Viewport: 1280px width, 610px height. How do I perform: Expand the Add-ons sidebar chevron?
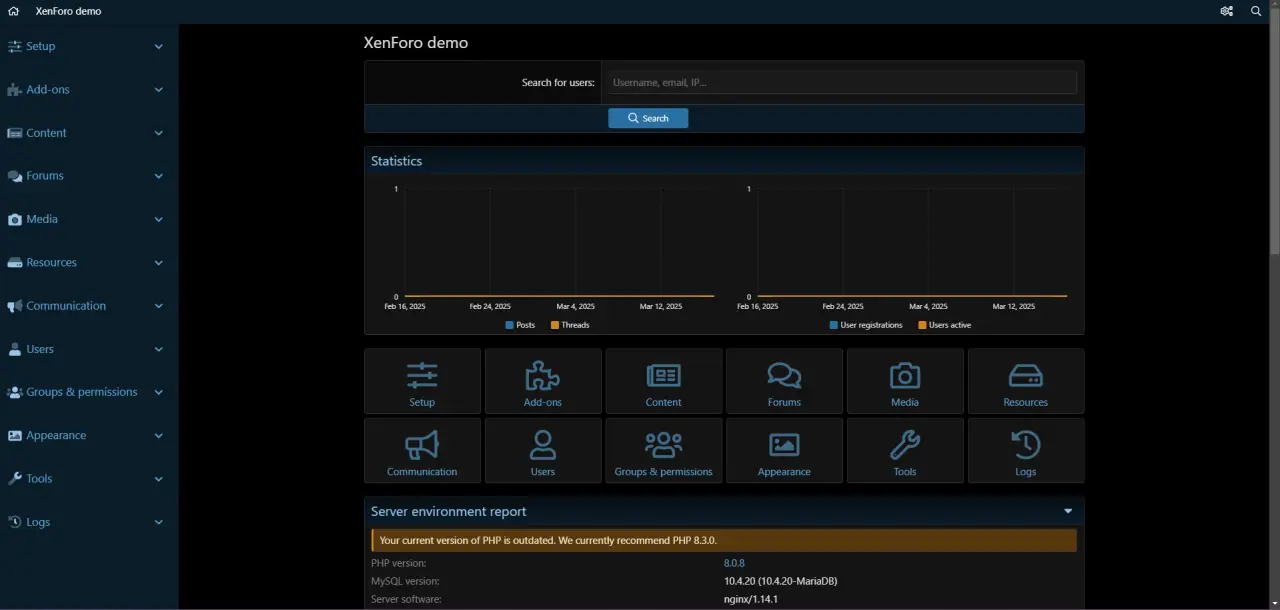pyautogui.click(x=159, y=89)
